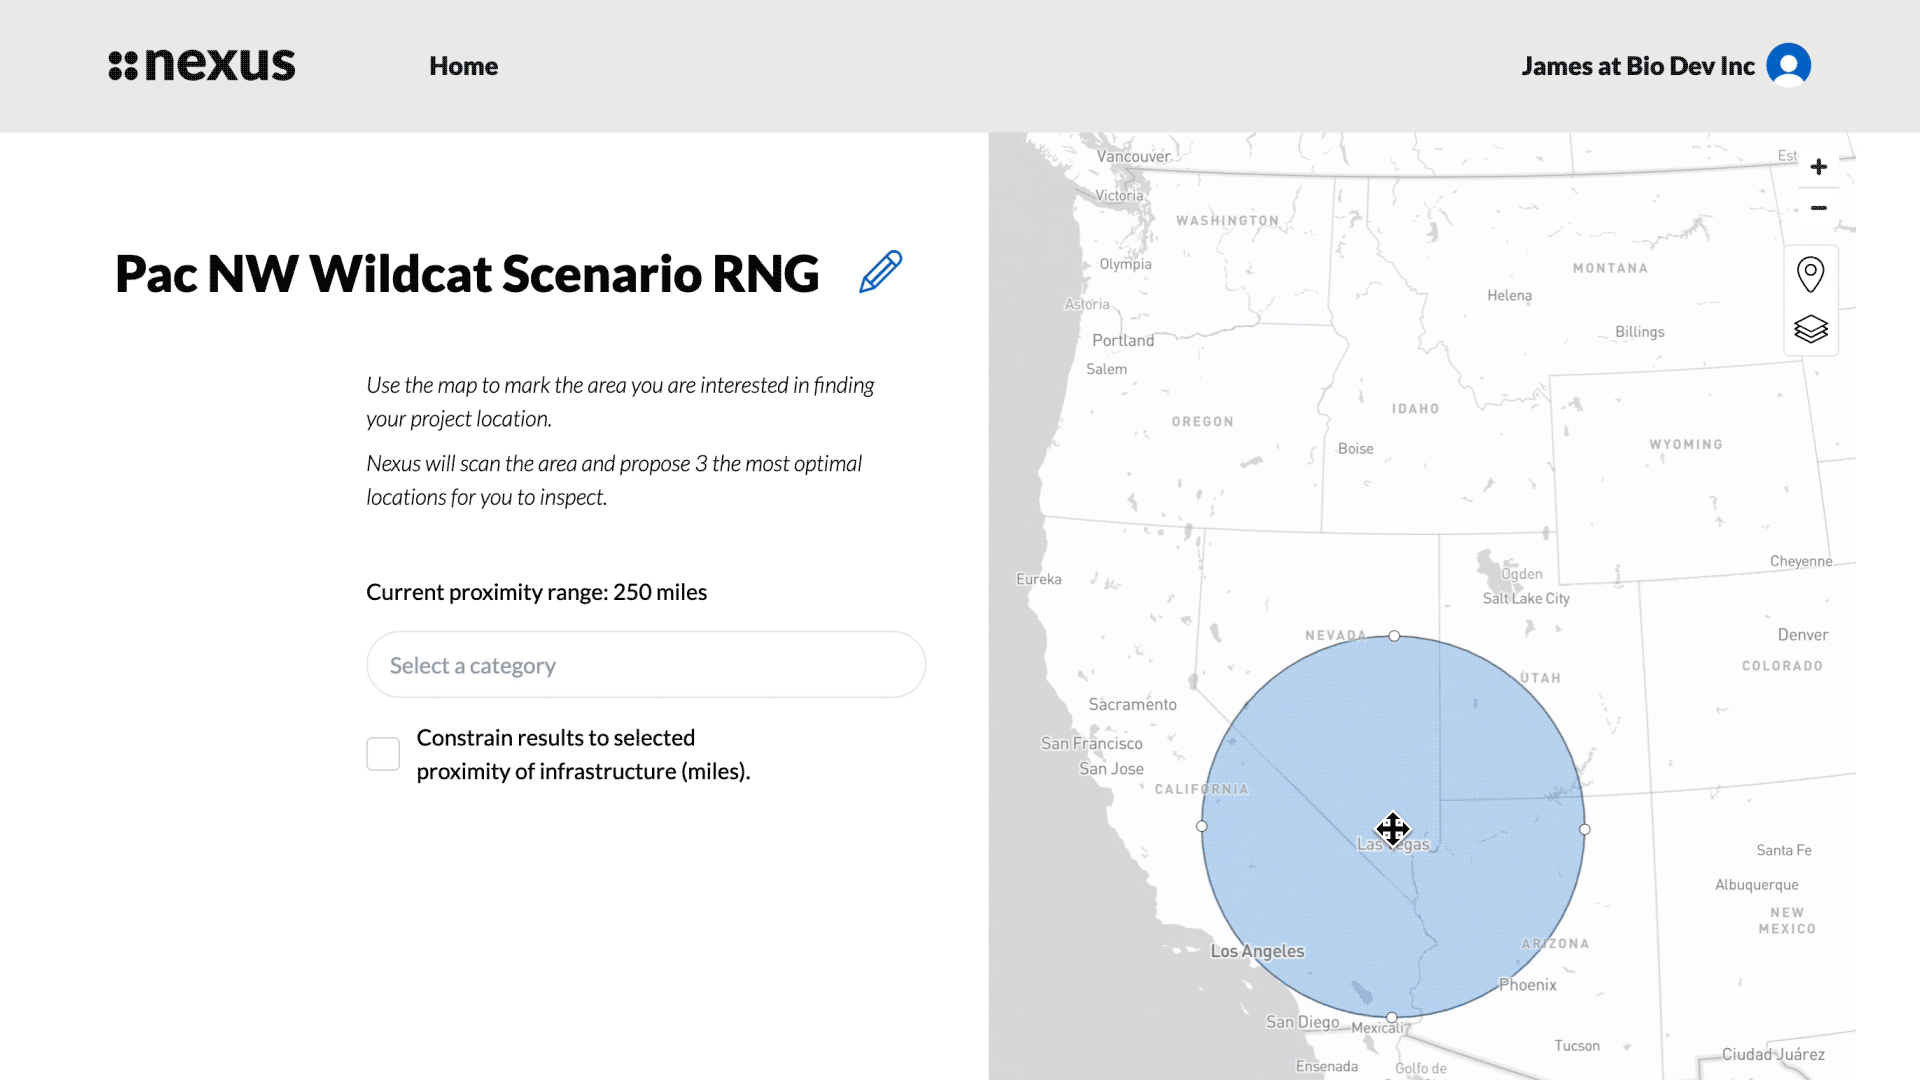
Task: Open the Home menu item
Action: point(463,66)
